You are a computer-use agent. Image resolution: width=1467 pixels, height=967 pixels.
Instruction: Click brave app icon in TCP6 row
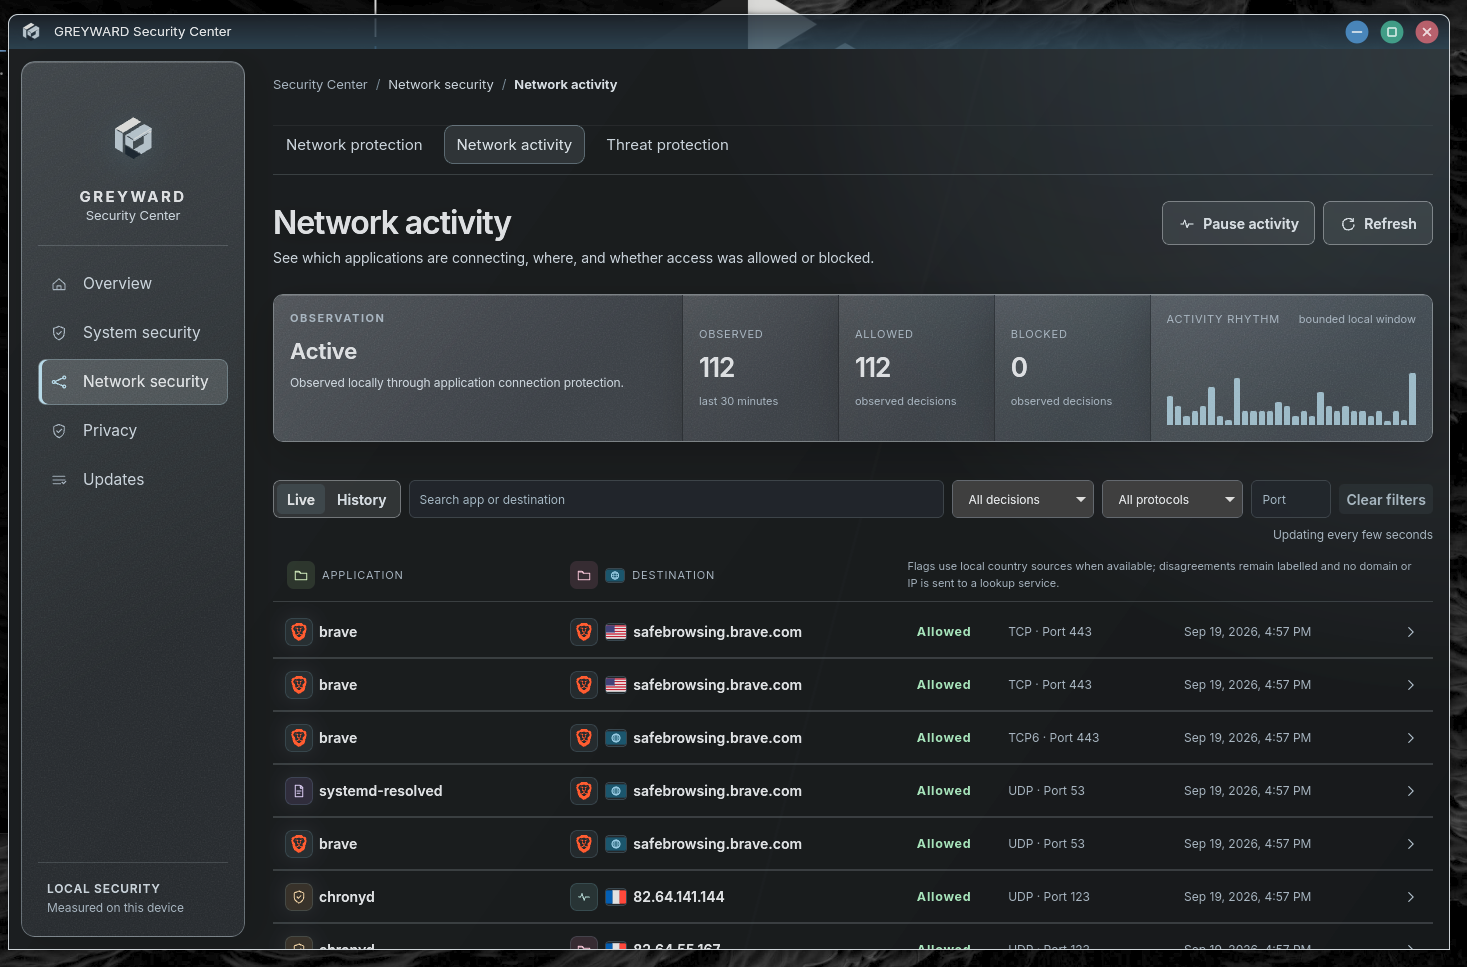pyautogui.click(x=299, y=738)
